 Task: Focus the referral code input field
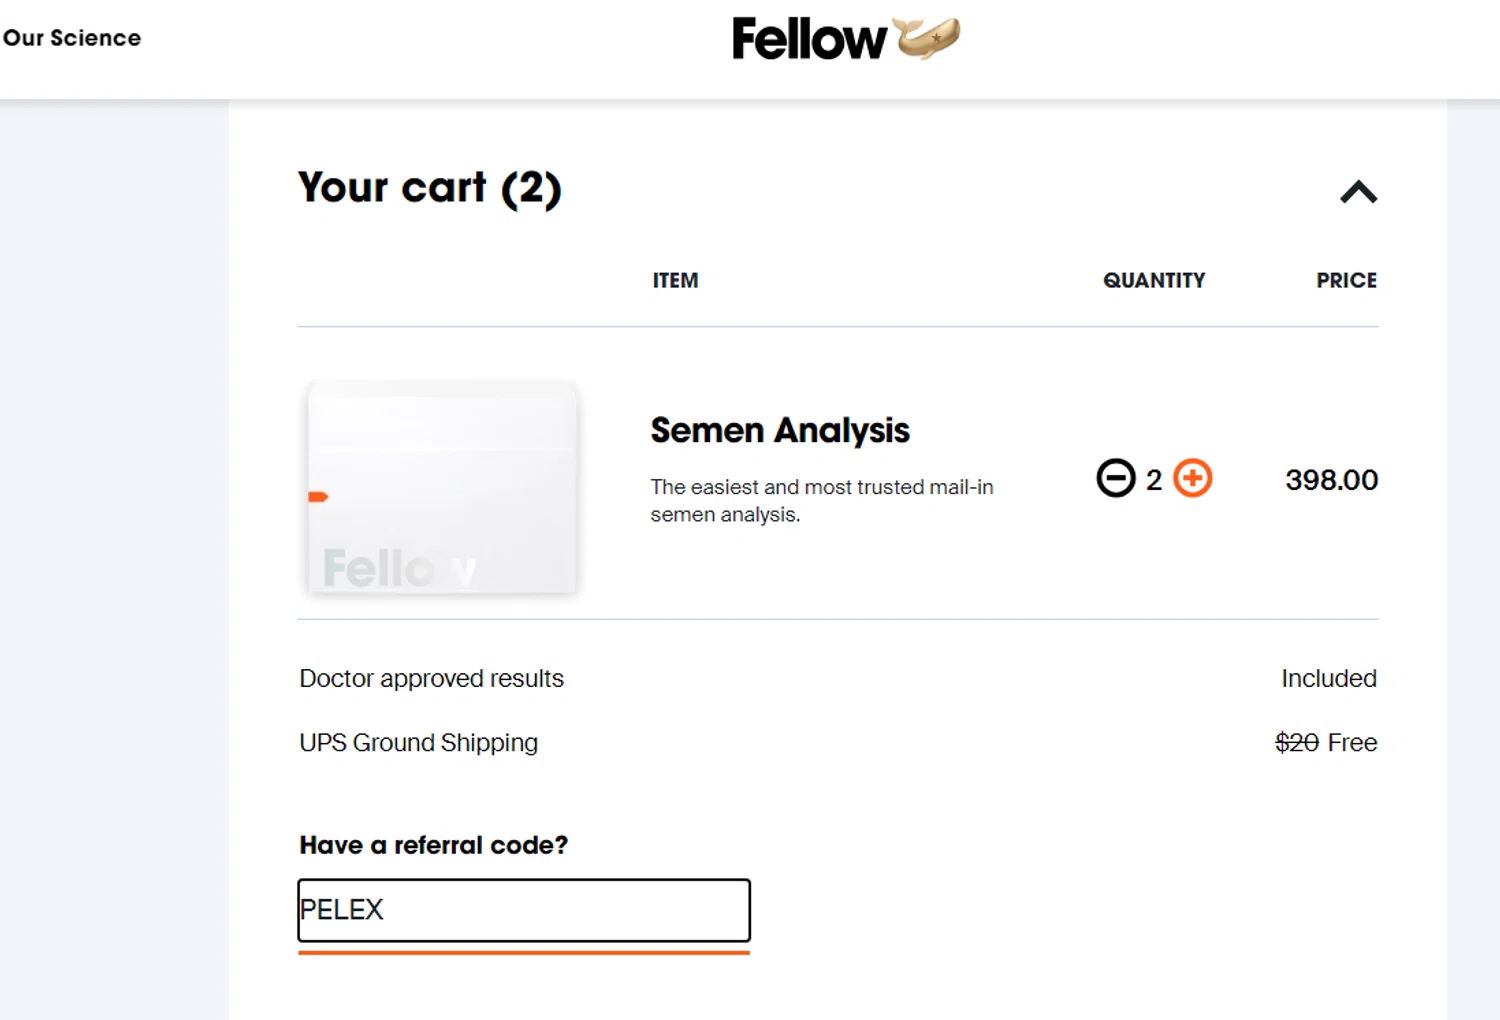click(523, 910)
